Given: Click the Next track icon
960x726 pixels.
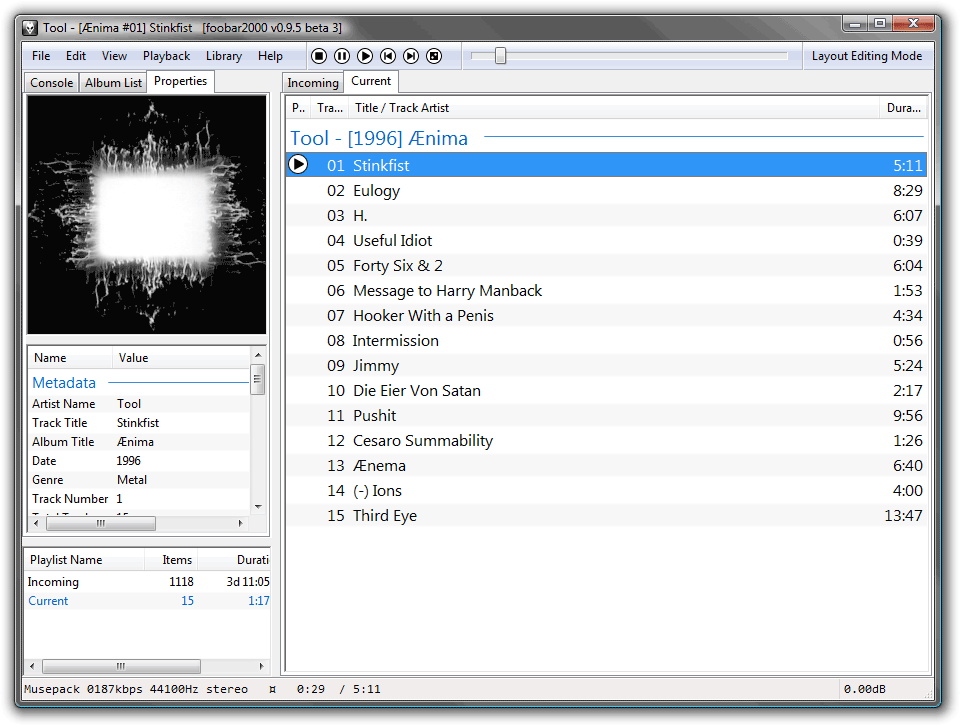Looking at the screenshot, I should pos(411,56).
